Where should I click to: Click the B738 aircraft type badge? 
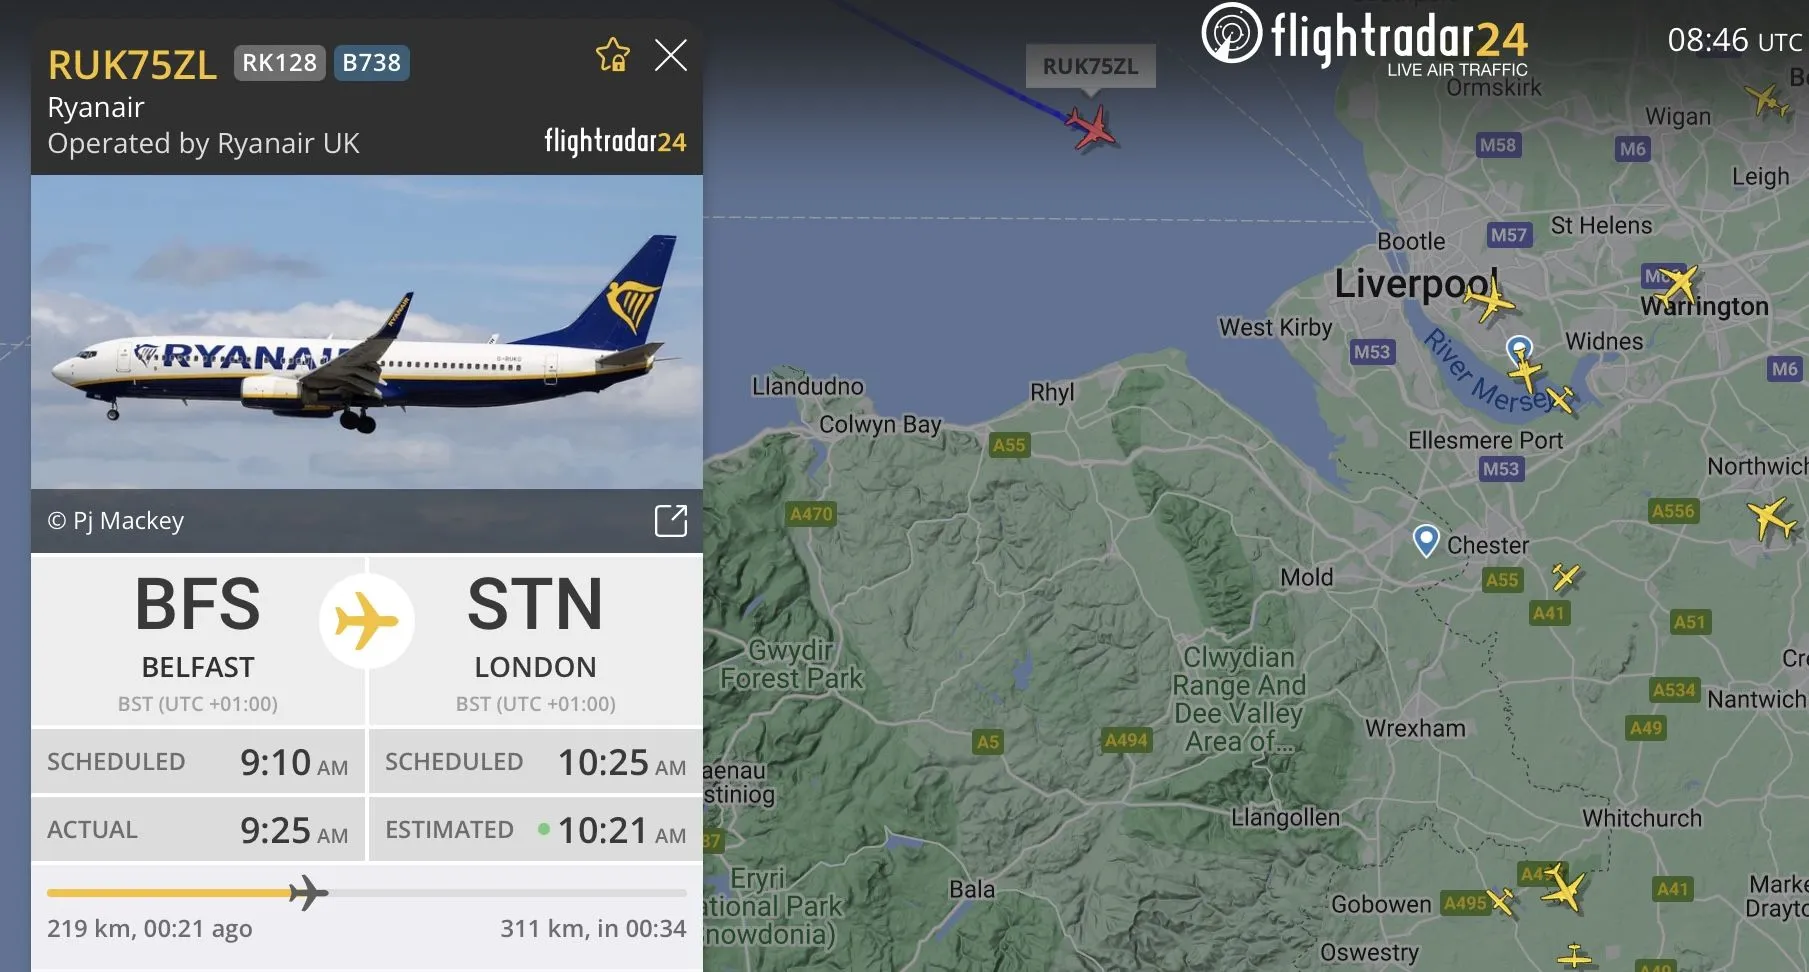tap(371, 63)
